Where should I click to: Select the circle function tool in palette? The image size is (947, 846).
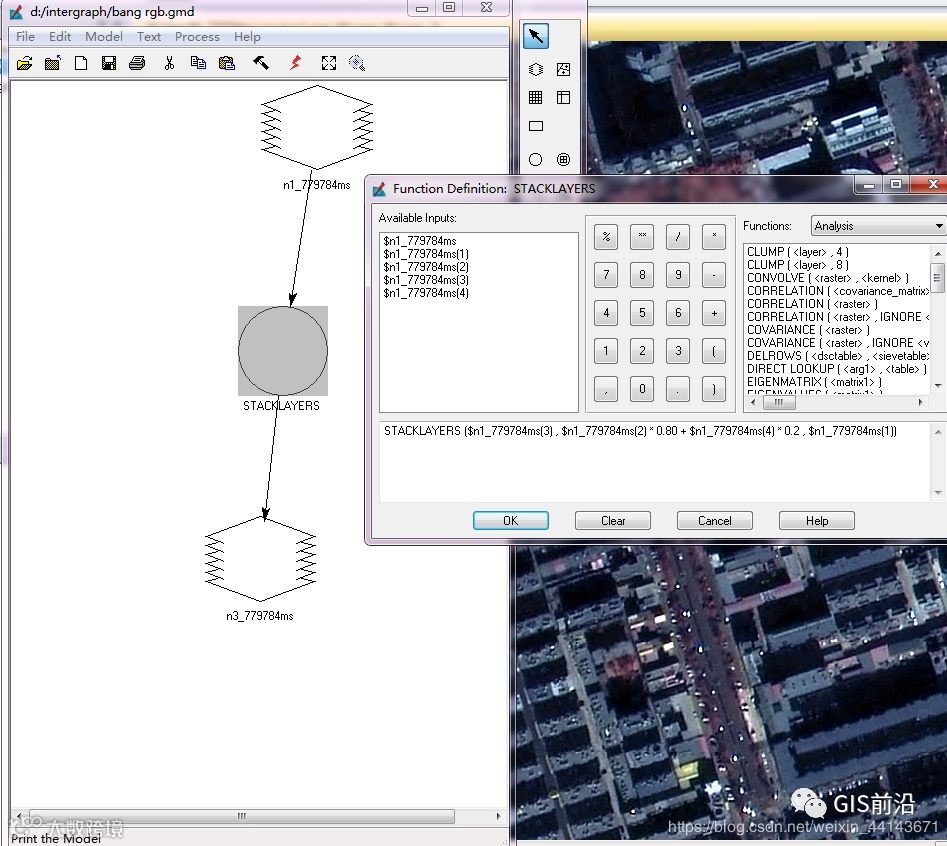[536, 159]
